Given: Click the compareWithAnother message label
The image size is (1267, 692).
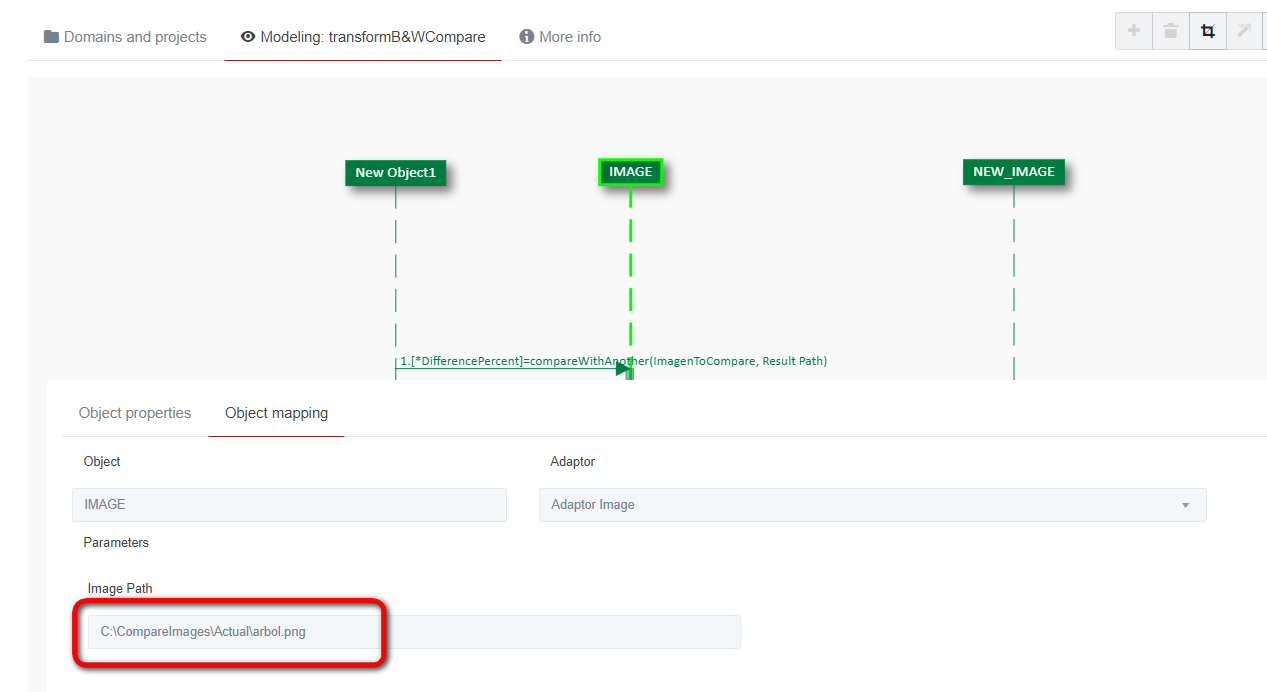Looking at the screenshot, I should [613, 361].
